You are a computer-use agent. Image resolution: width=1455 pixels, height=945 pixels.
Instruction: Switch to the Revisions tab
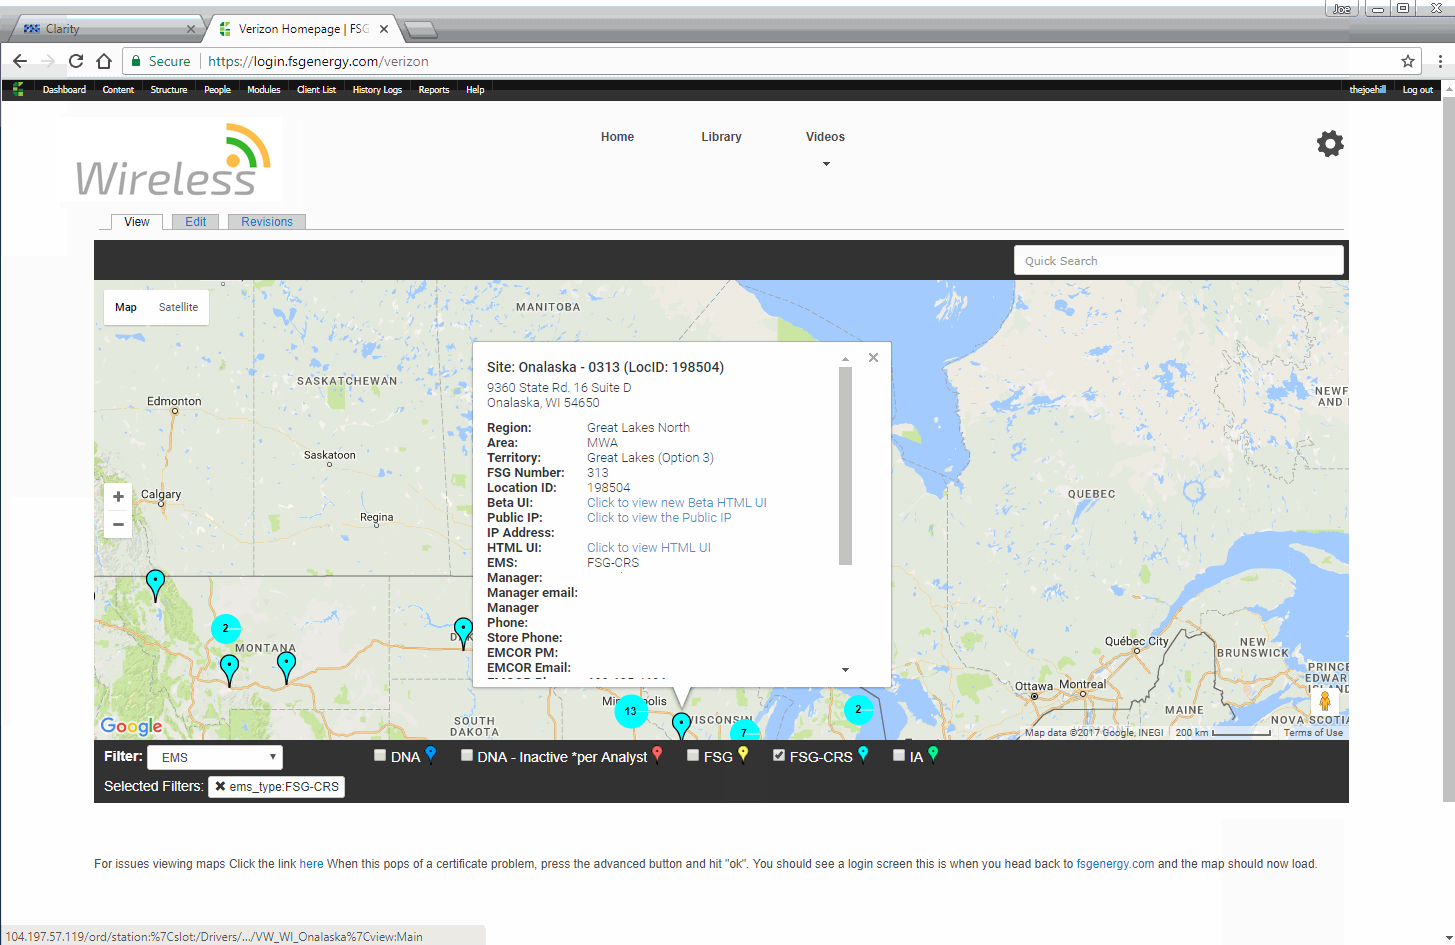click(x=266, y=222)
